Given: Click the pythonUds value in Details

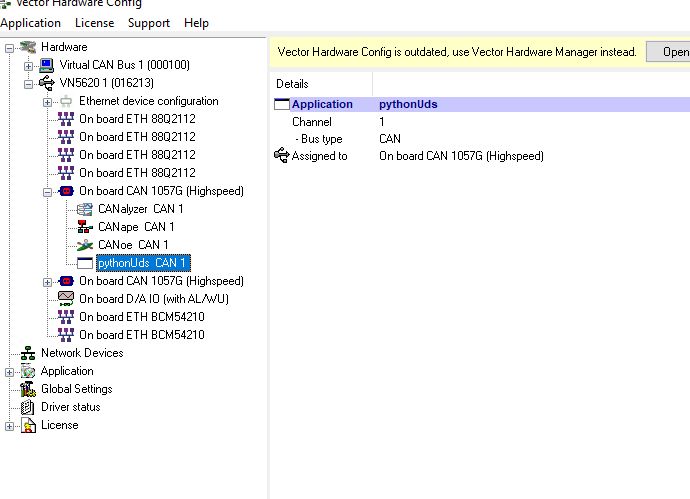Looking at the screenshot, I should pos(408,104).
